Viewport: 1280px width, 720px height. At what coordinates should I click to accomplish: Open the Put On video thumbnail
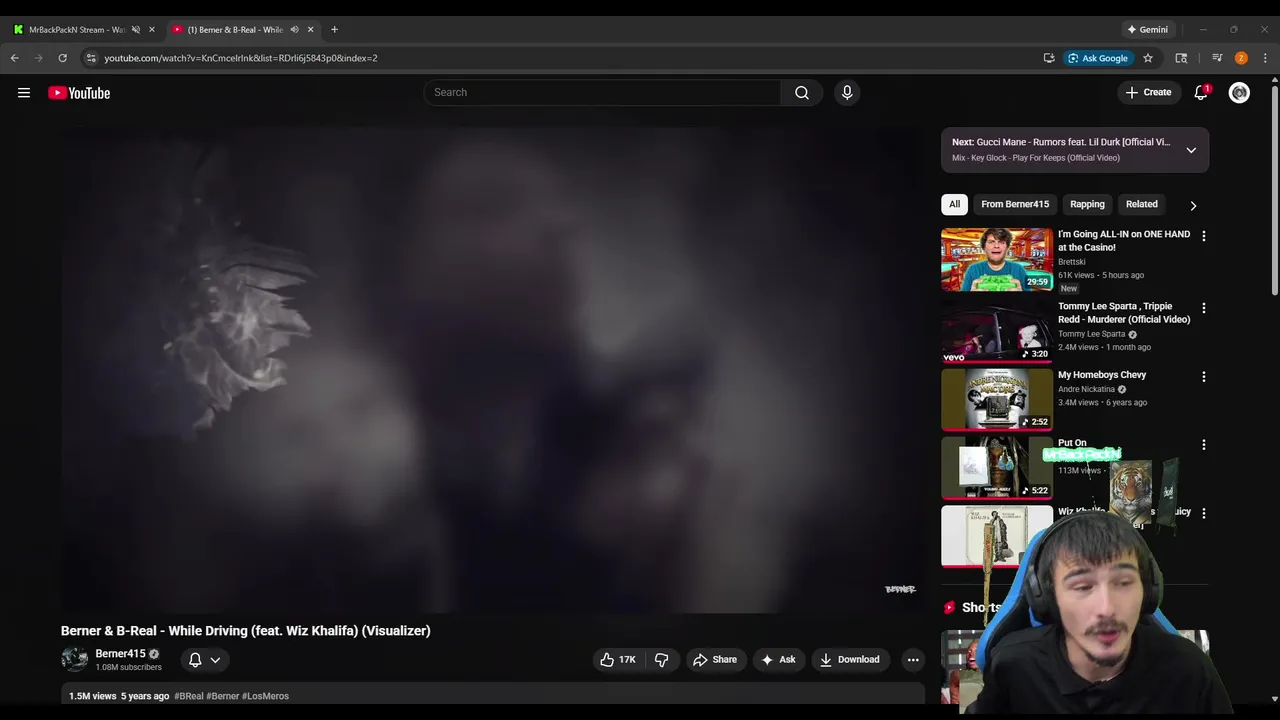[997, 468]
